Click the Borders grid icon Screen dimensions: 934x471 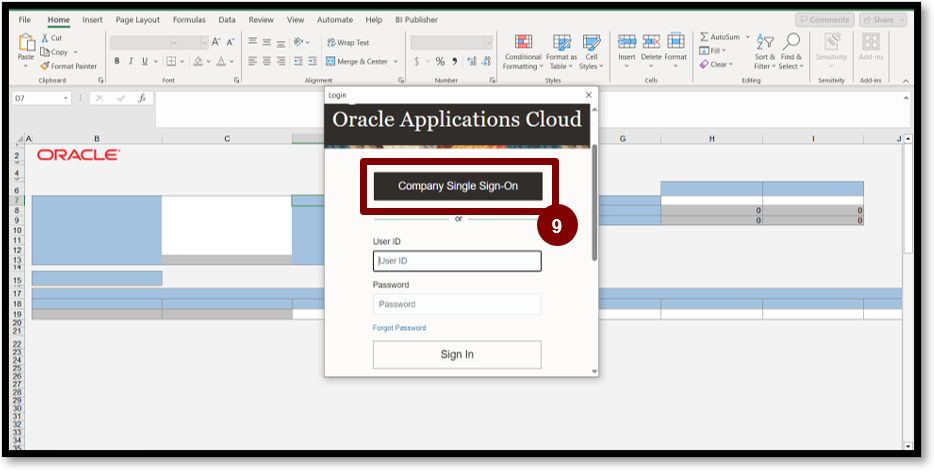tap(171, 61)
